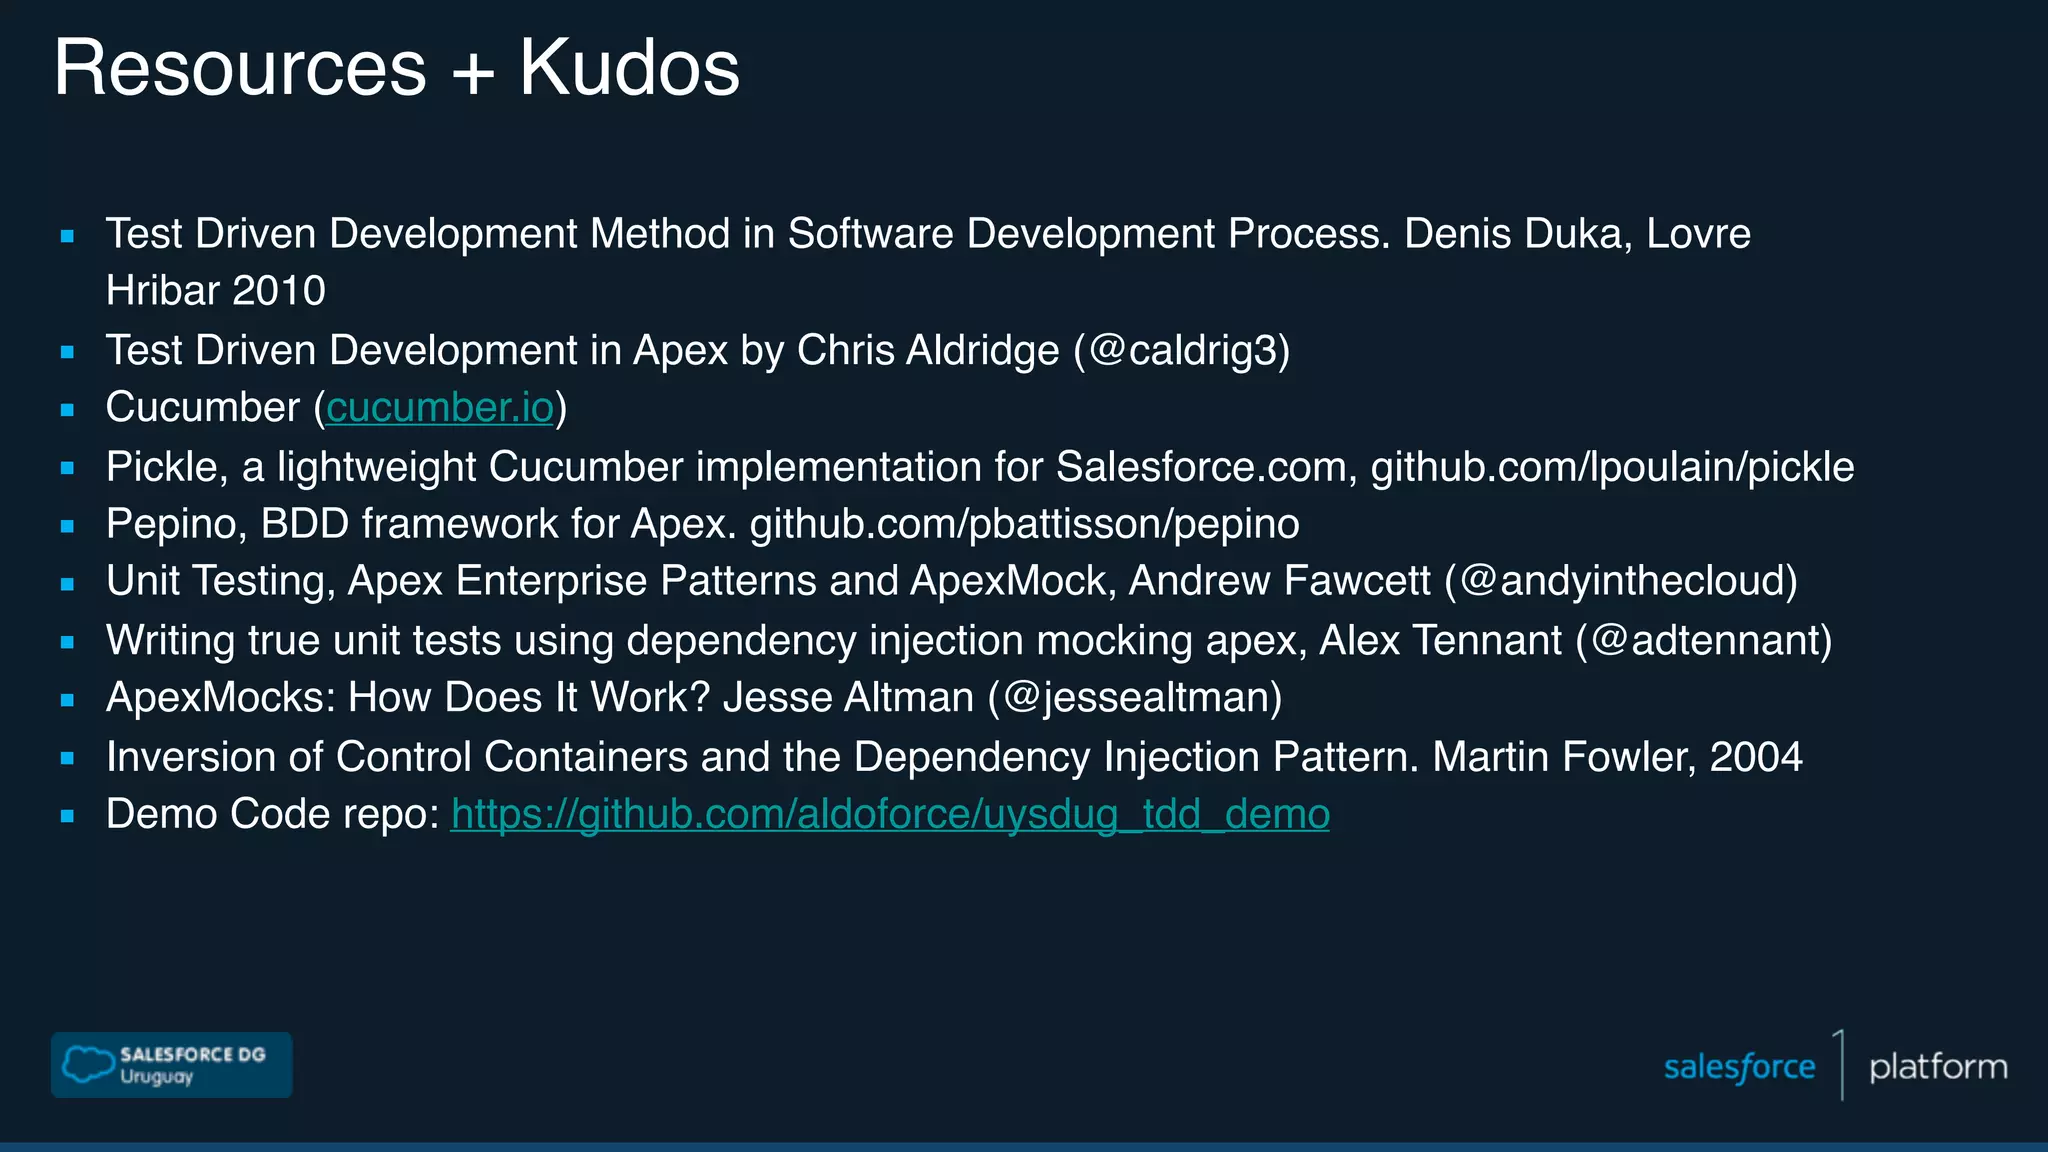Screen dimensions: 2048x1152
Task: Open the cucumber.io link
Action: click(440, 408)
